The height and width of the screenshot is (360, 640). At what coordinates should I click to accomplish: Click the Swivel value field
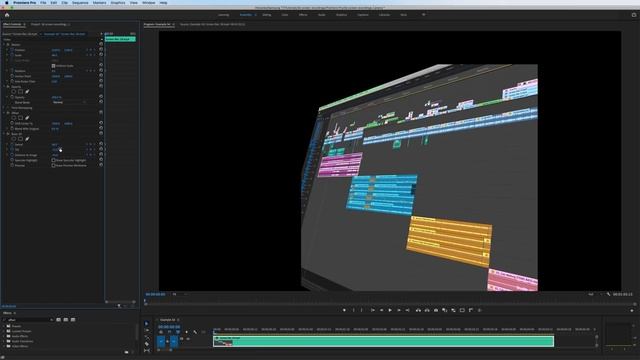coord(55,144)
